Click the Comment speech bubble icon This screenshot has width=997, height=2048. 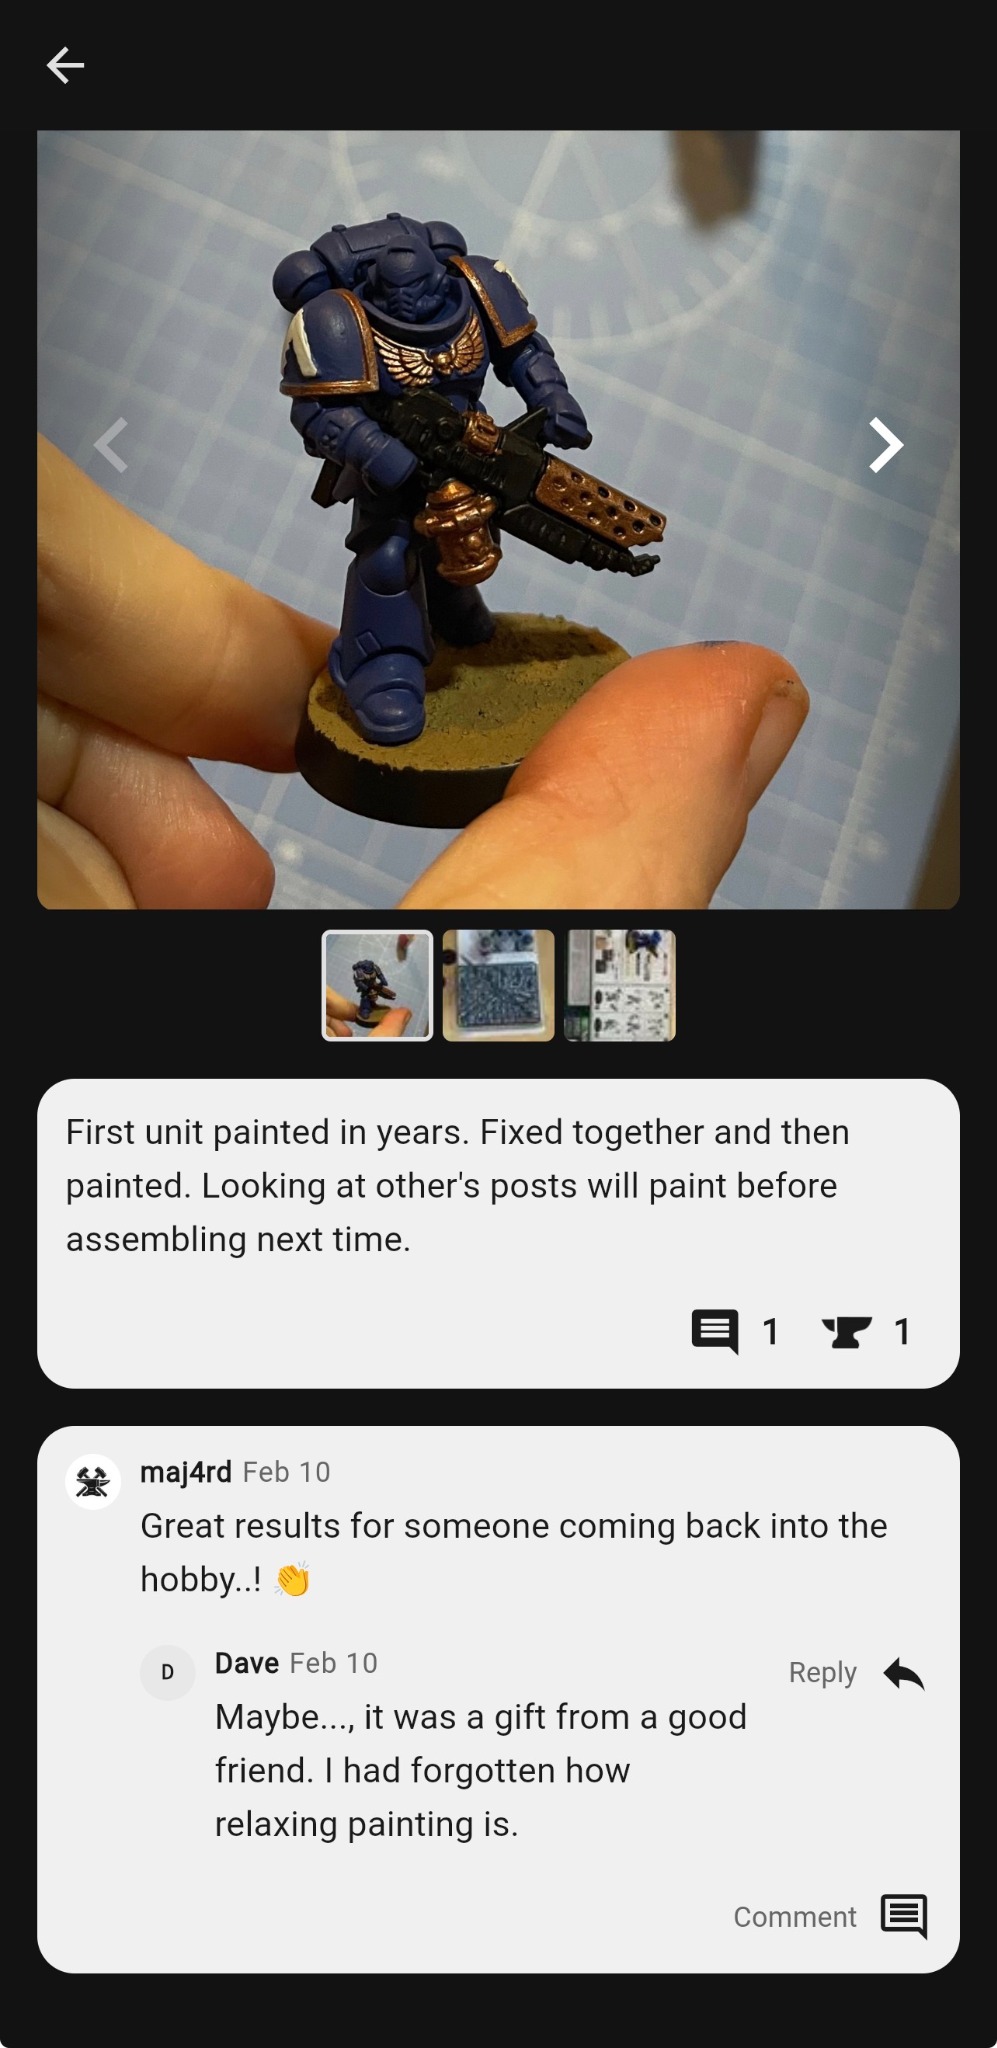(x=904, y=1916)
